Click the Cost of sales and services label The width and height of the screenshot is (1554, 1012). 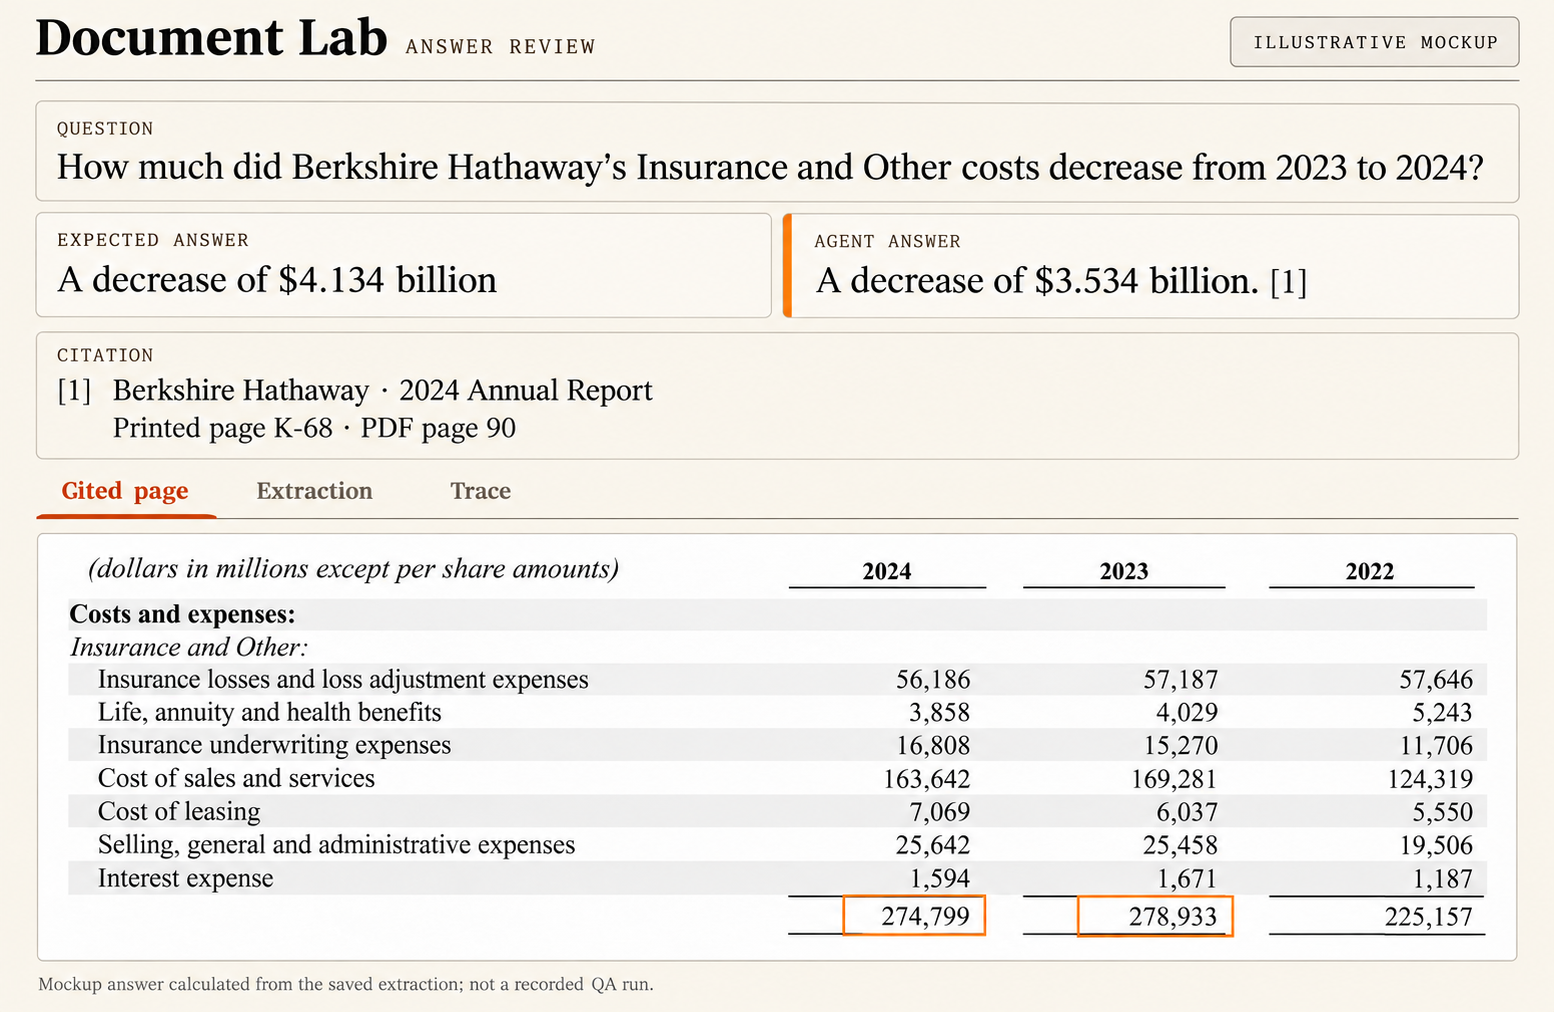(x=236, y=778)
